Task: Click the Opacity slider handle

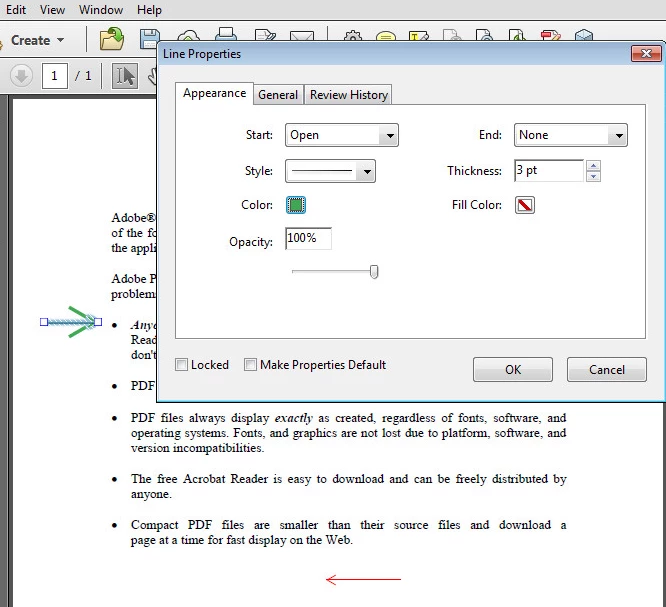Action: (x=374, y=271)
